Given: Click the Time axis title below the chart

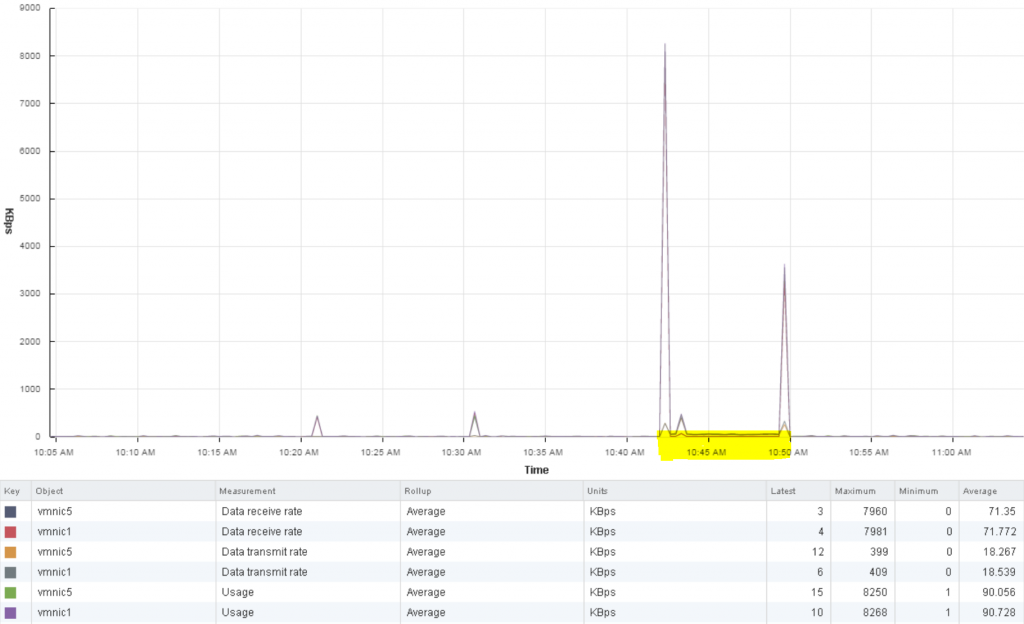Looking at the screenshot, I should 536,470.
